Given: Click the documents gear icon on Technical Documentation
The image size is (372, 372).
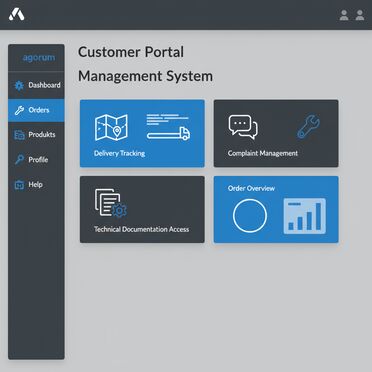Looking at the screenshot, I should [111, 203].
